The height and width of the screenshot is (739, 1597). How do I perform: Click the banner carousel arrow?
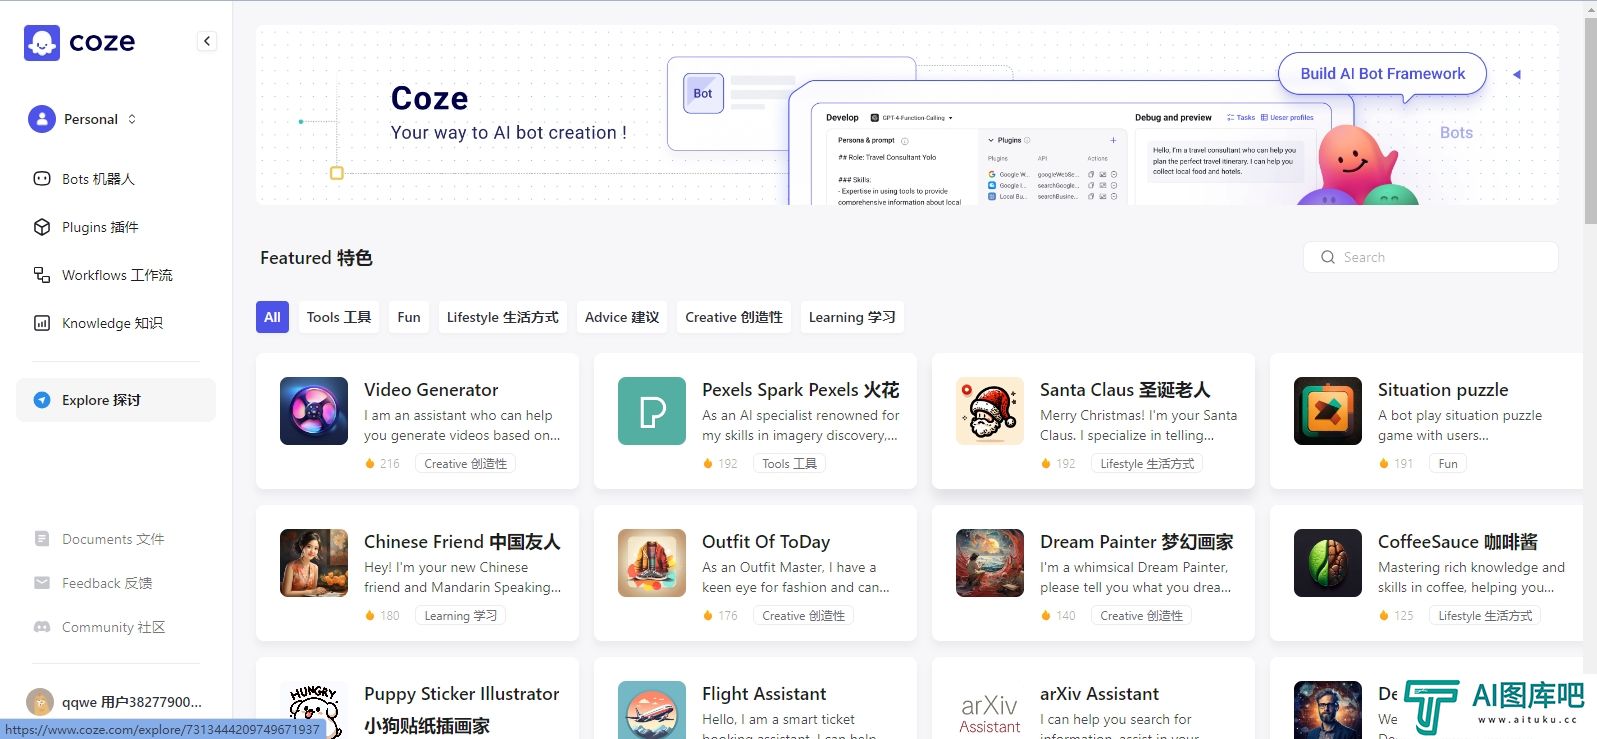(1517, 75)
